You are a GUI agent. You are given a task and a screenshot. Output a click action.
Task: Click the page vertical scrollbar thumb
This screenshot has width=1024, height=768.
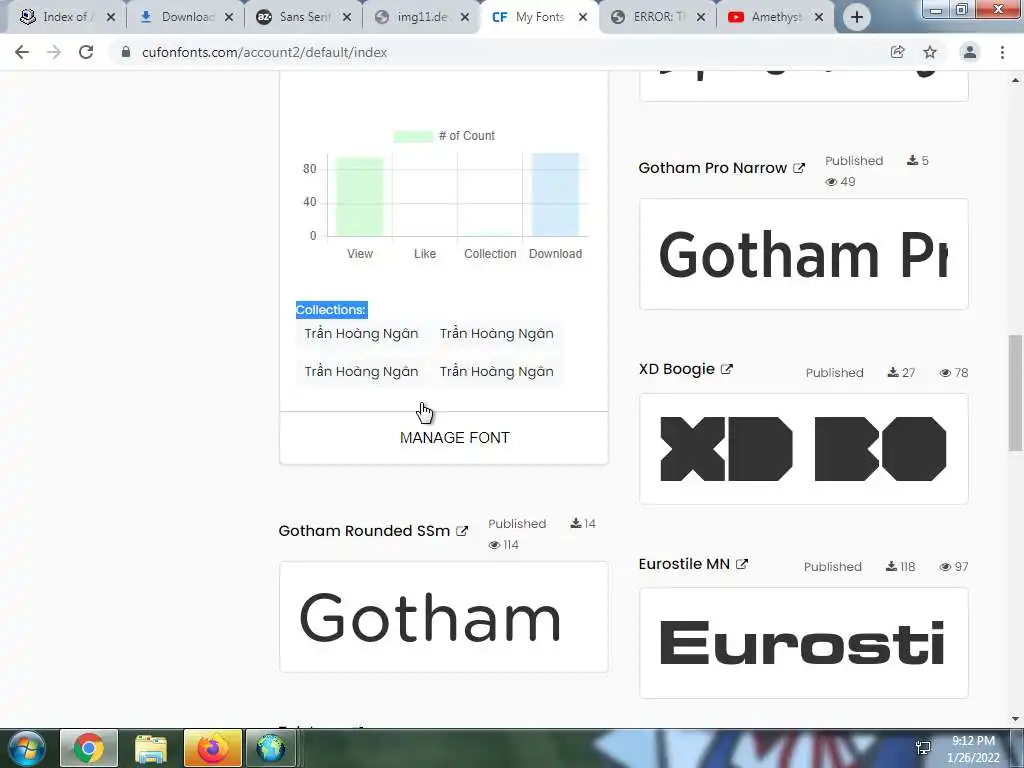(1016, 392)
